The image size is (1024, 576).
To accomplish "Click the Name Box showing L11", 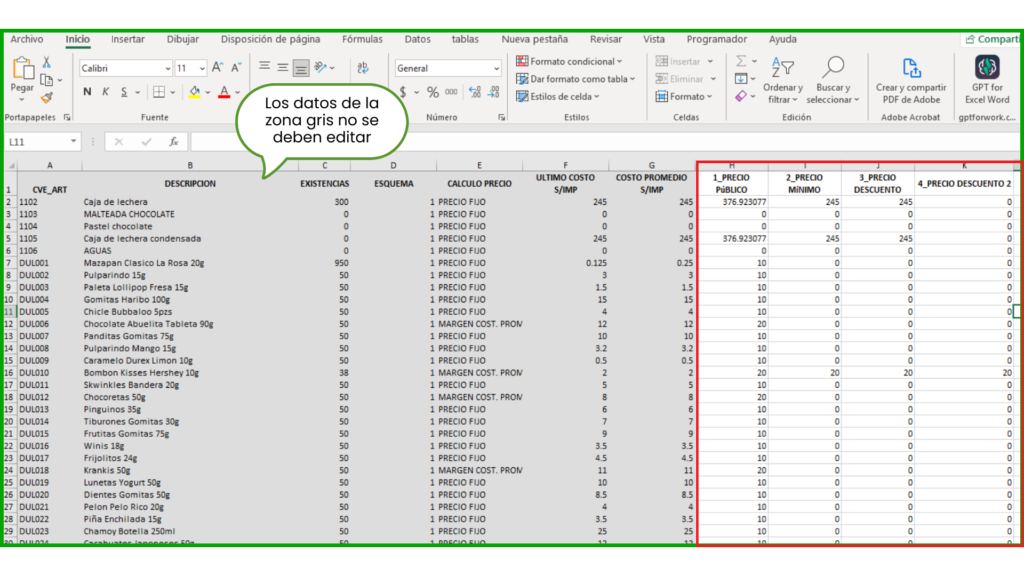I will 40,142.
